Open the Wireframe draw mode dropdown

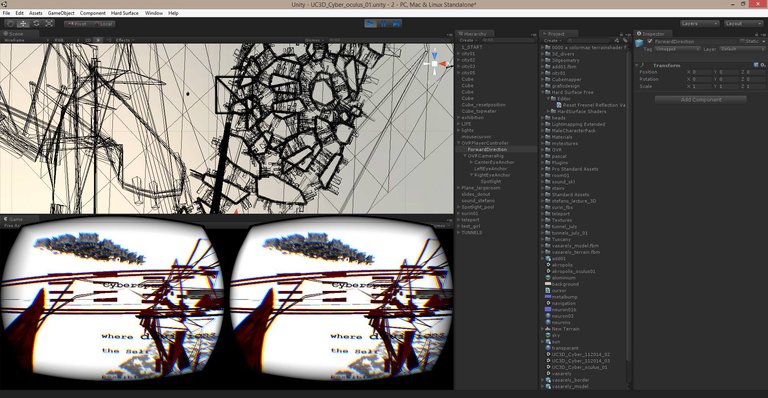[x=25, y=40]
